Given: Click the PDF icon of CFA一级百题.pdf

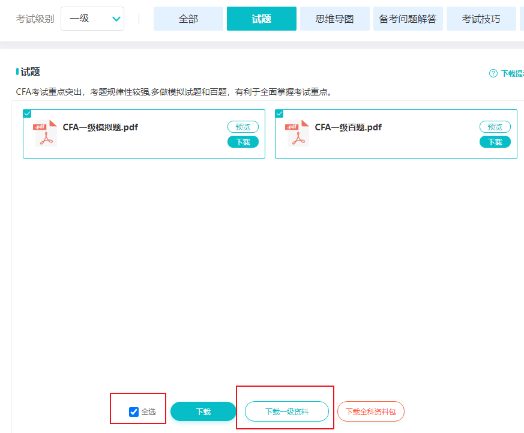Looking at the screenshot, I should click(x=297, y=133).
